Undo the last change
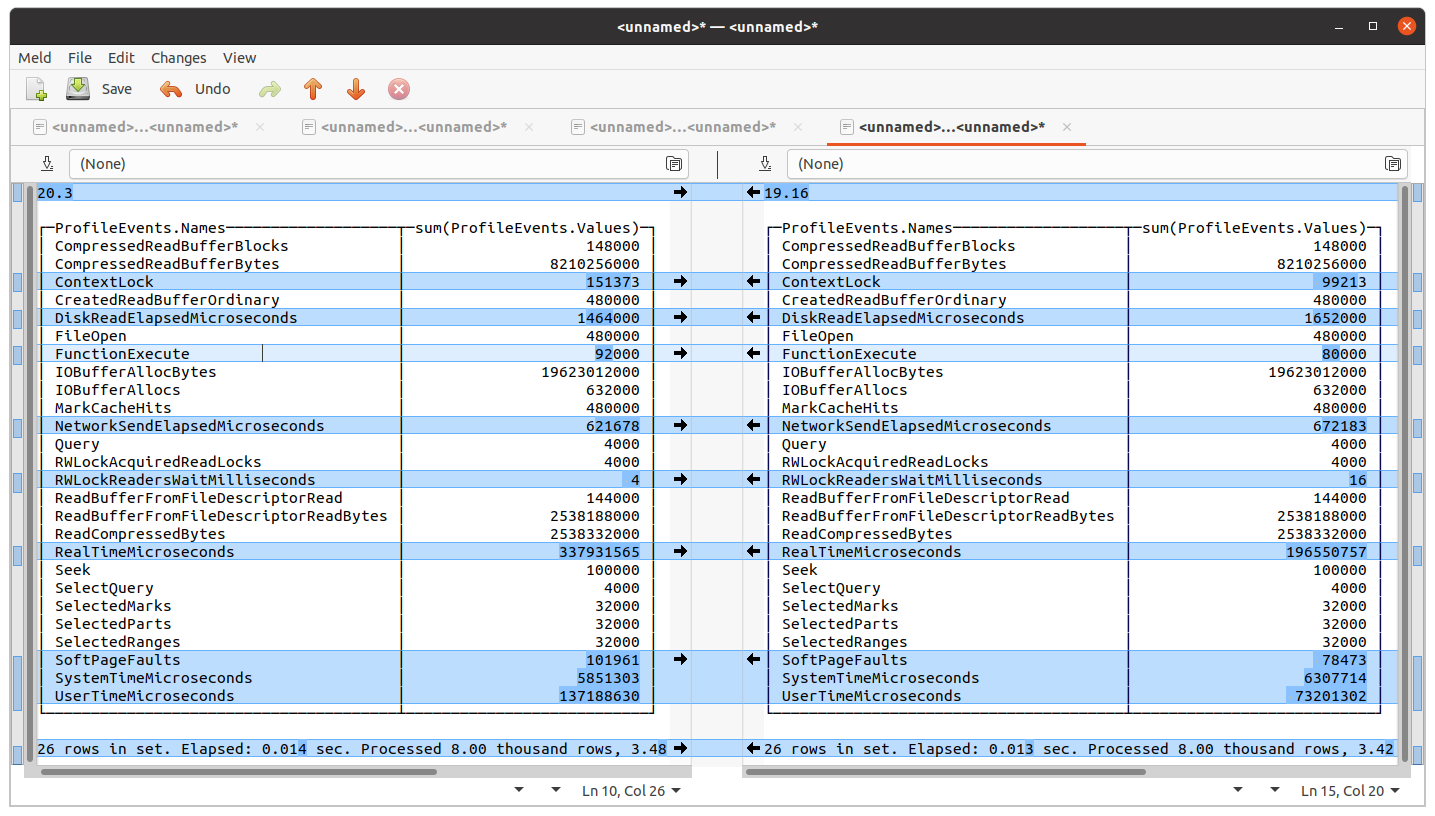Viewport: 1435px width, 816px height. pyautogui.click(x=196, y=89)
